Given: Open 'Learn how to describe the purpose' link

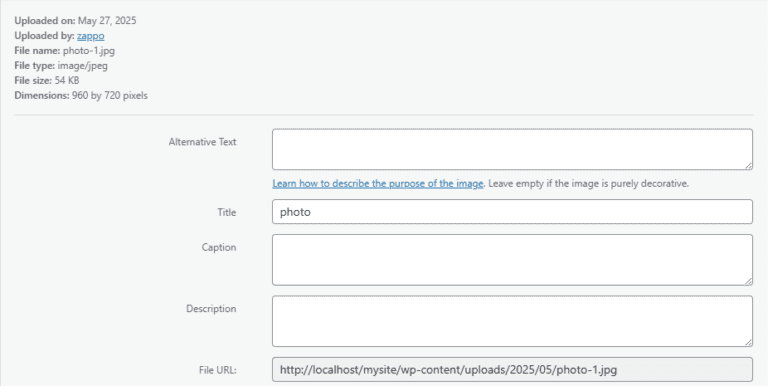Looking at the screenshot, I should 378,184.
